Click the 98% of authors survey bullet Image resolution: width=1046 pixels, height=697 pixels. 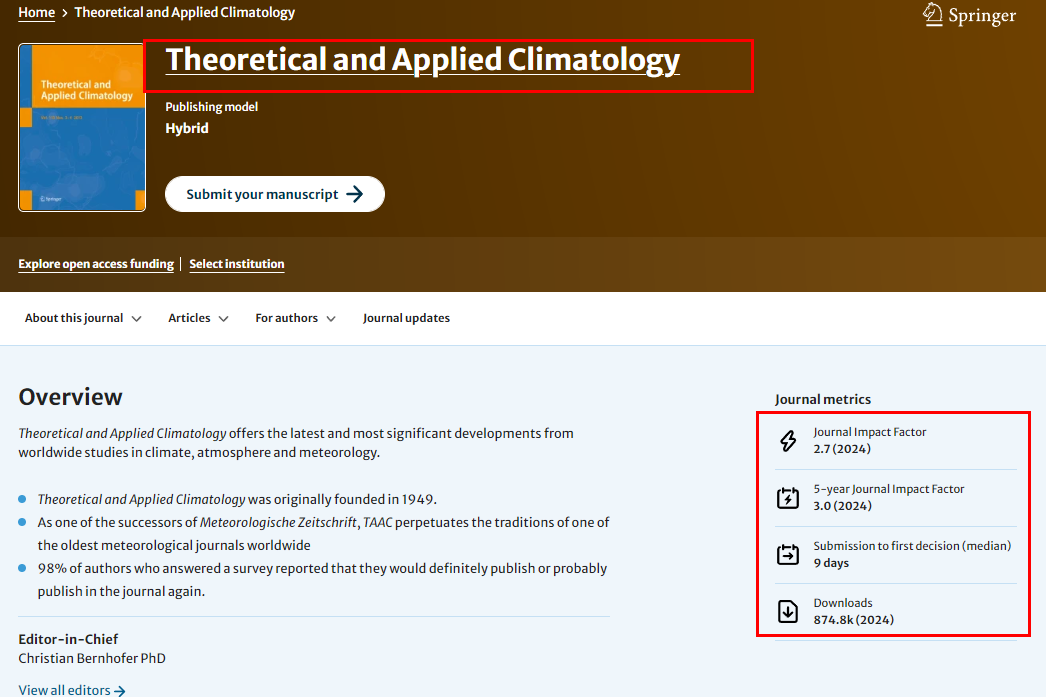point(322,580)
